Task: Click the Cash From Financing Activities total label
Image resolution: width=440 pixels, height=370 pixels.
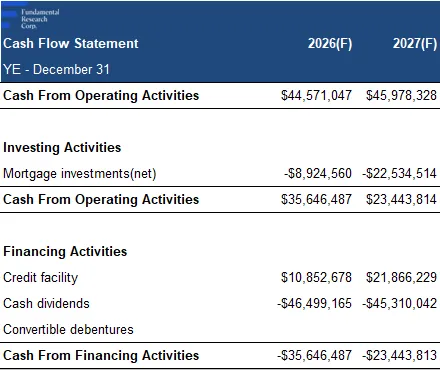Action: click(x=101, y=355)
